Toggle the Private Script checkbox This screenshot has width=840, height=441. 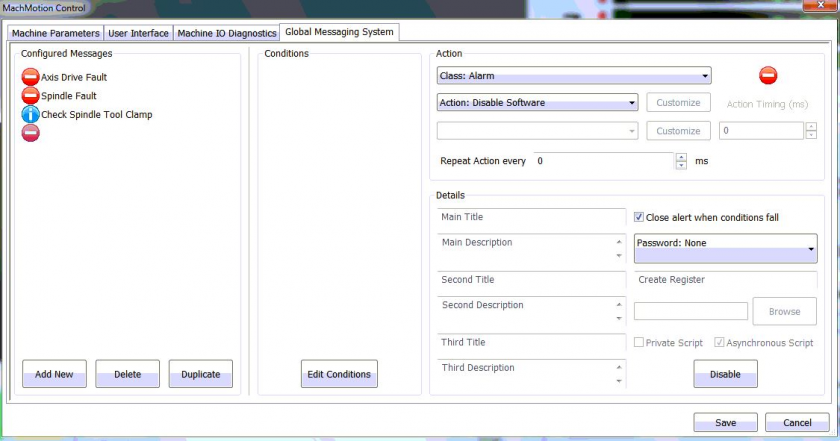click(639, 342)
